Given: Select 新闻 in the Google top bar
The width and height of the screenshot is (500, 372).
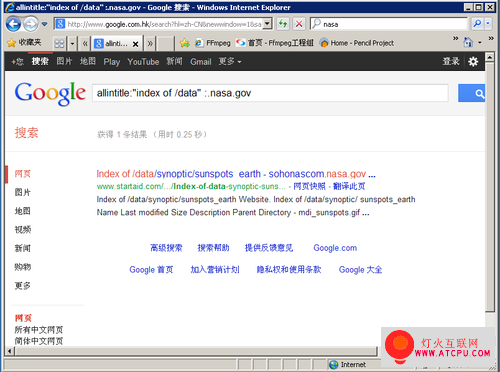Looking at the screenshot, I should click(174, 62).
